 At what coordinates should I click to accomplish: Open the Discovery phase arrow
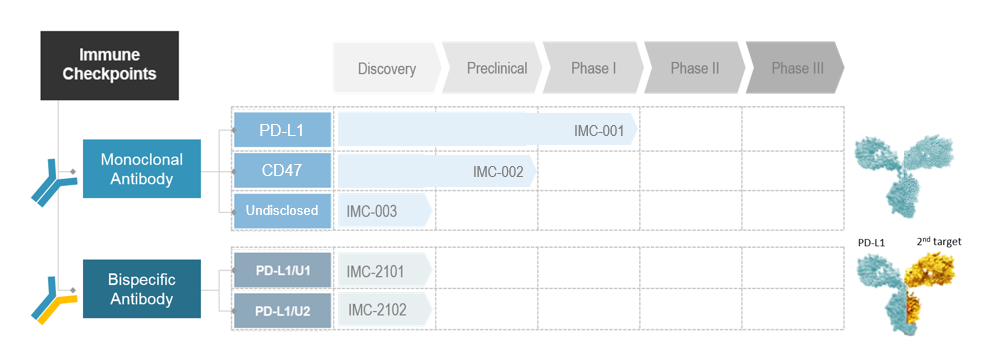387,68
